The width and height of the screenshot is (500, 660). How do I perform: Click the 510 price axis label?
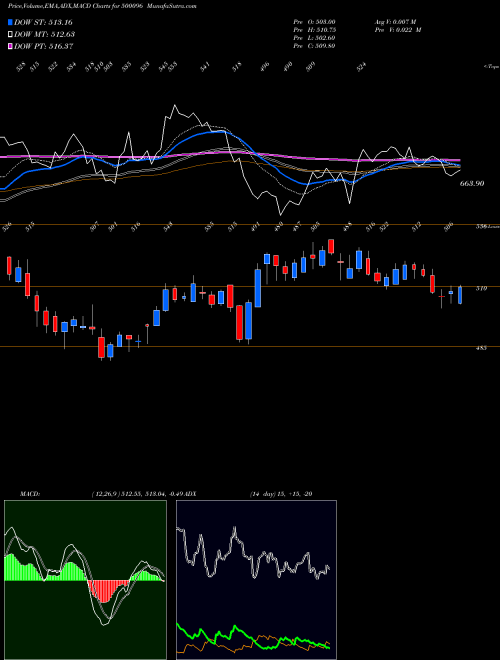click(481, 289)
